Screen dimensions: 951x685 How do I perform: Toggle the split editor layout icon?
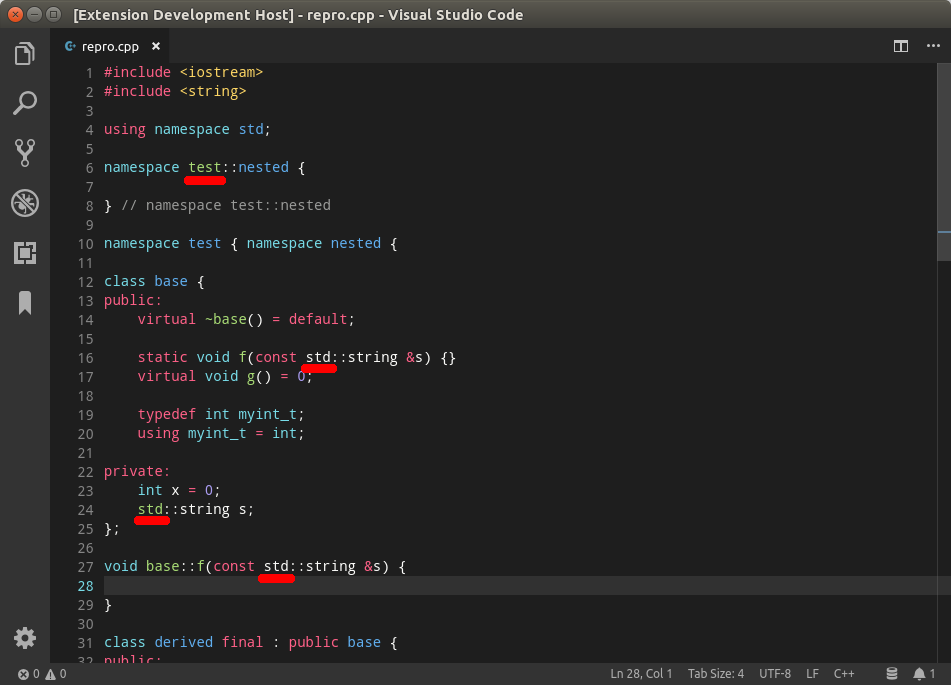click(900, 46)
